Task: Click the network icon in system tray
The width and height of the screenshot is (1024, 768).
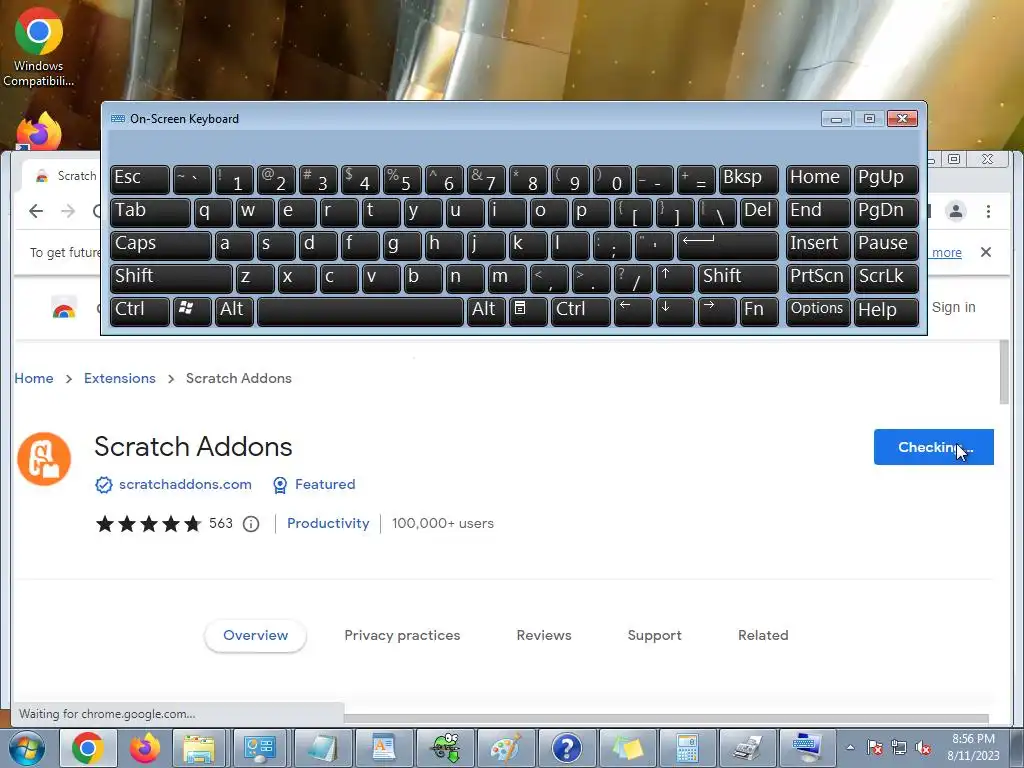Action: click(899, 748)
